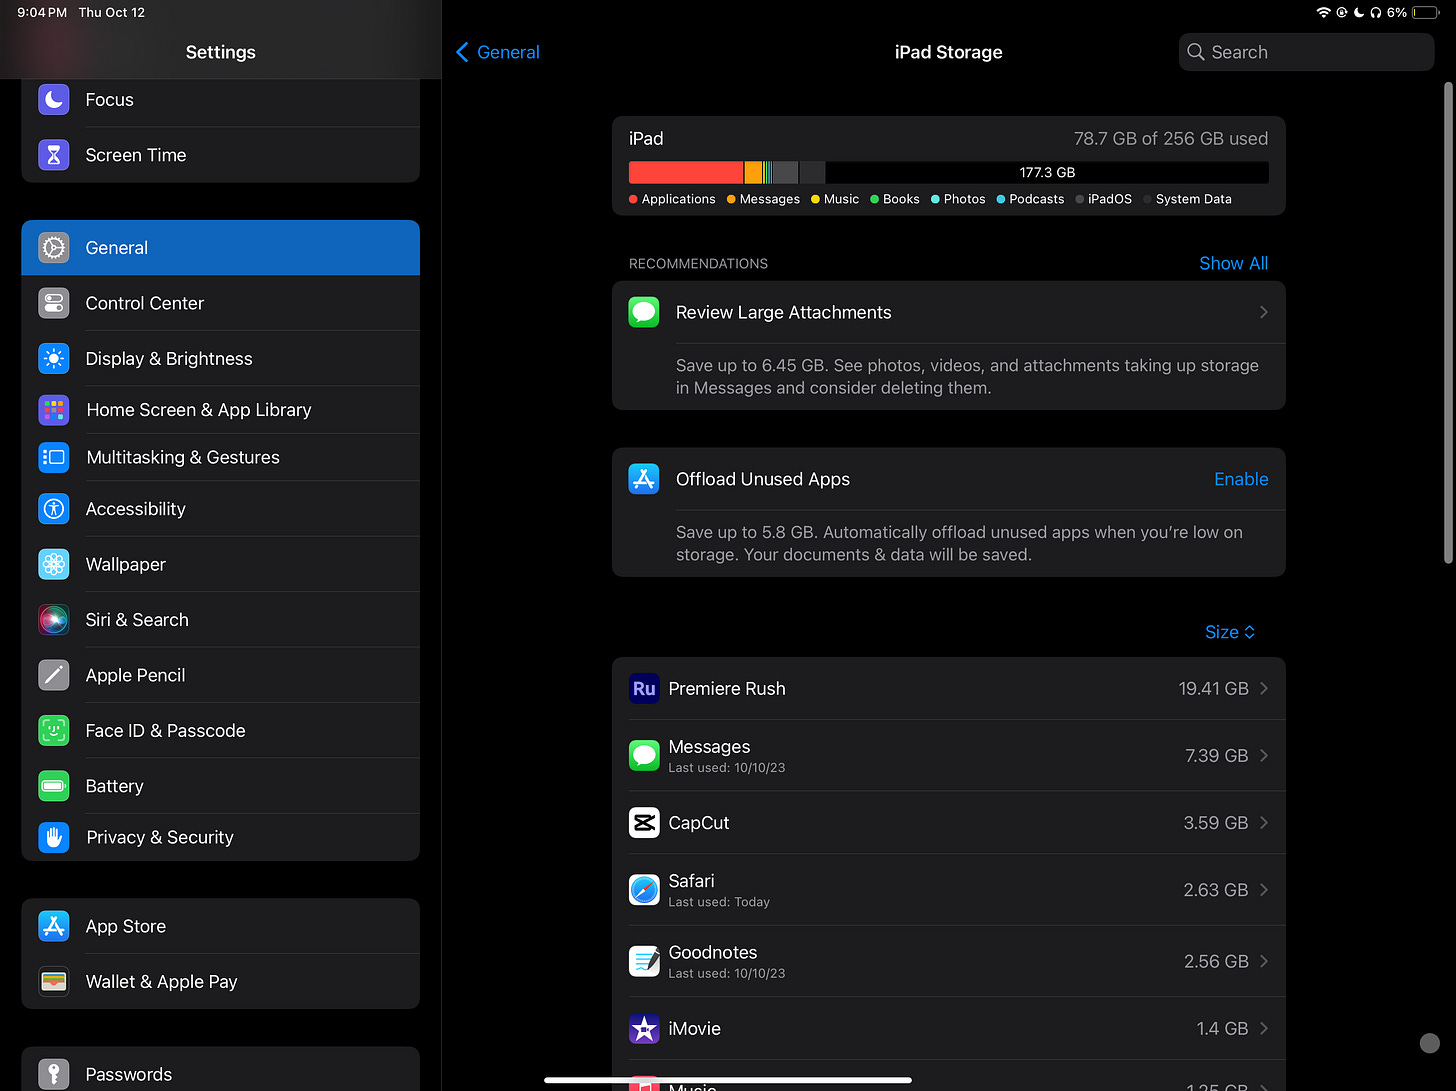1456x1091 pixels.
Task: Tap the Goodnotes 2.56 GB value
Action: point(1216,961)
